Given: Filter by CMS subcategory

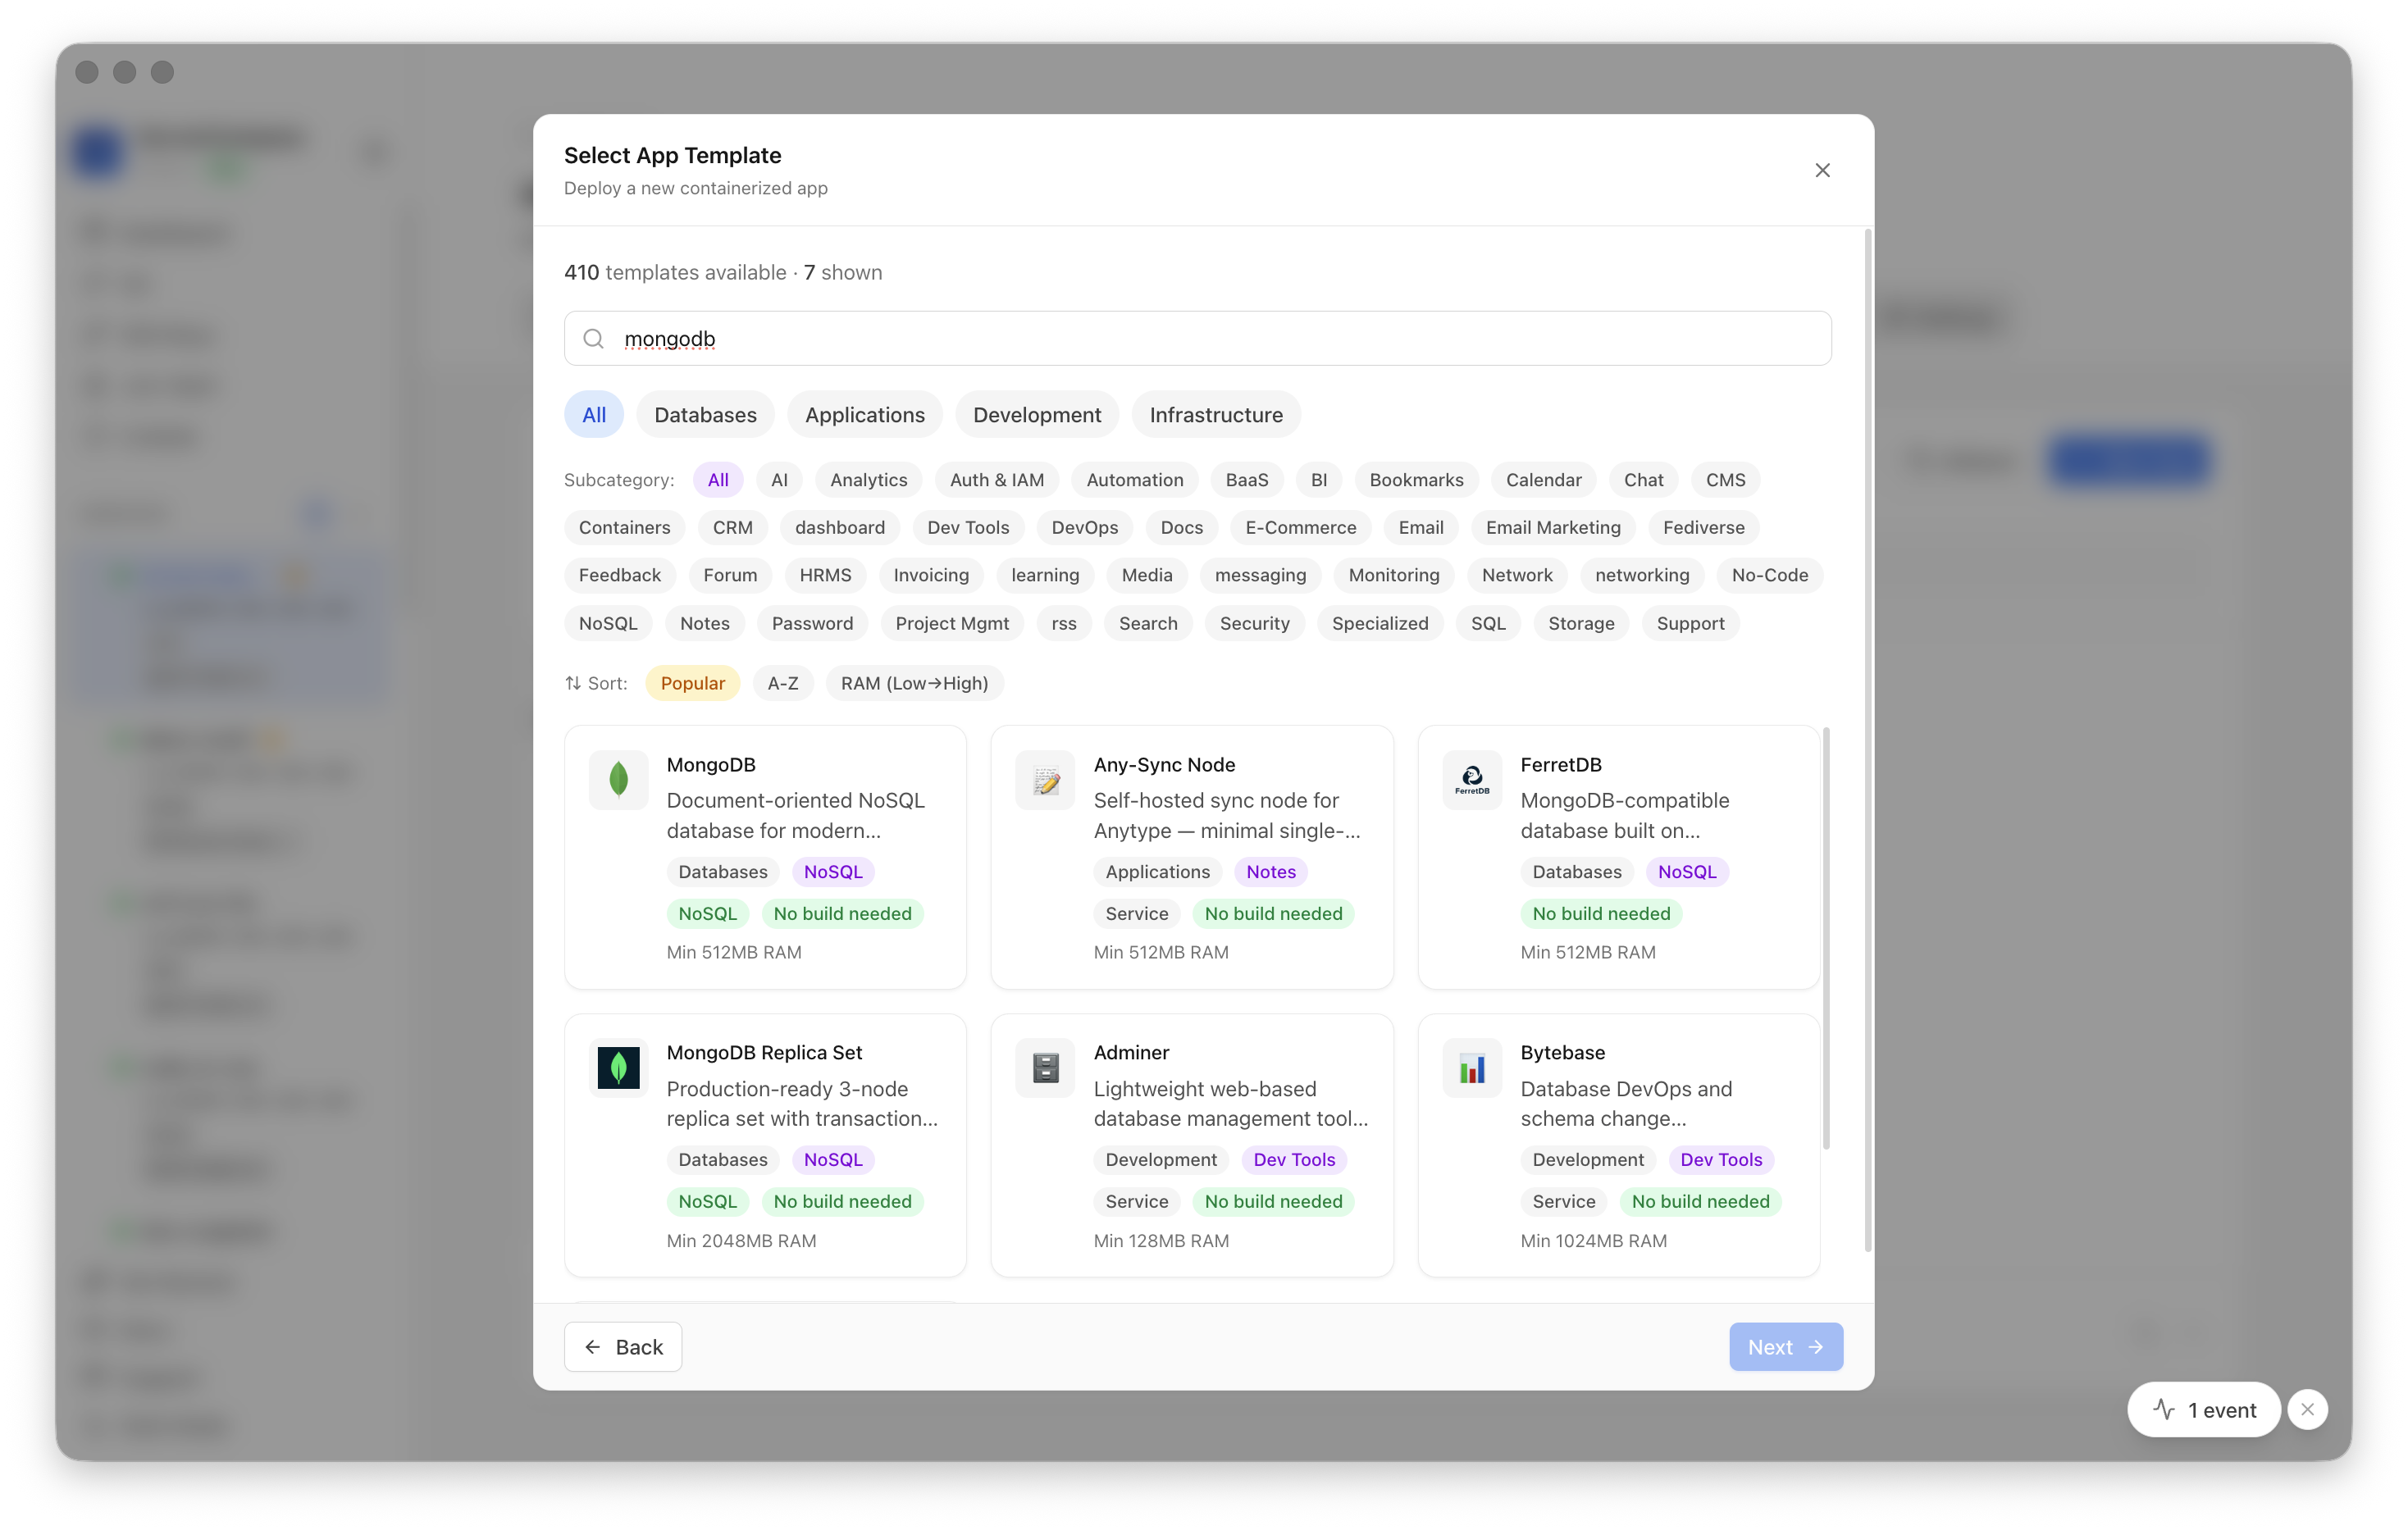Looking at the screenshot, I should [x=1725, y=480].
